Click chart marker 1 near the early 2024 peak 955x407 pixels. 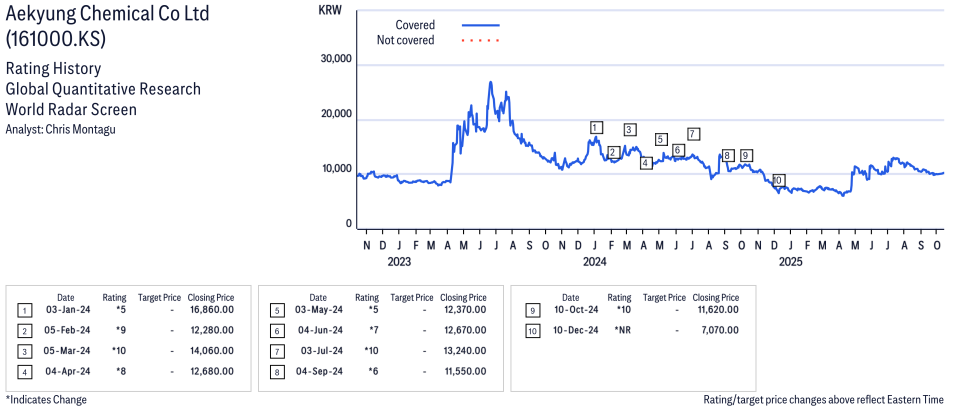pyautogui.click(x=596, y=127)
